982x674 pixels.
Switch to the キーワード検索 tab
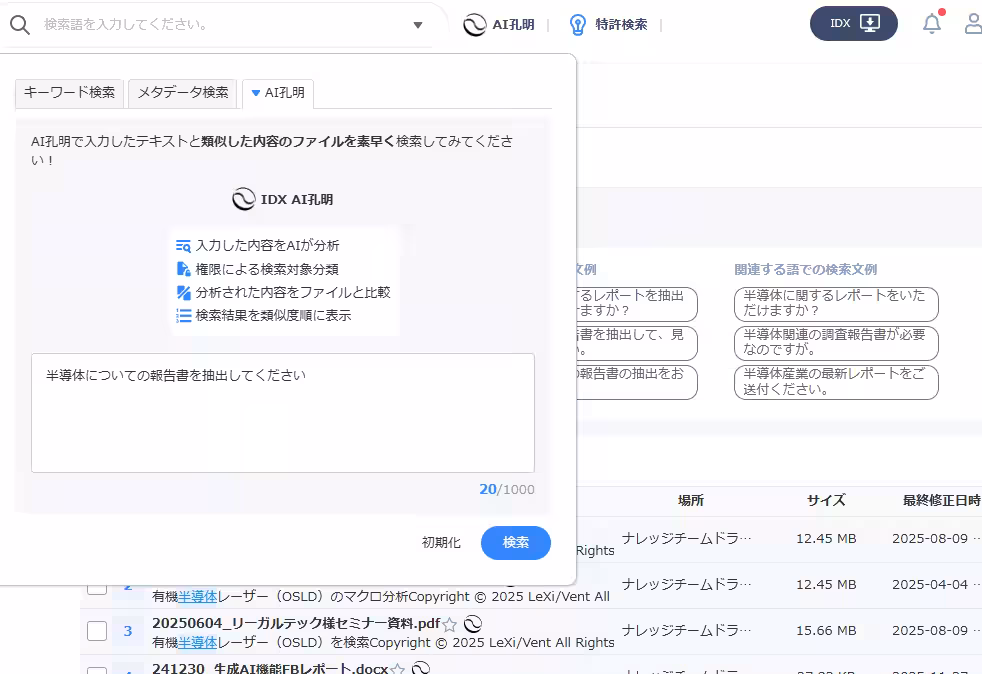coord(68,94)
